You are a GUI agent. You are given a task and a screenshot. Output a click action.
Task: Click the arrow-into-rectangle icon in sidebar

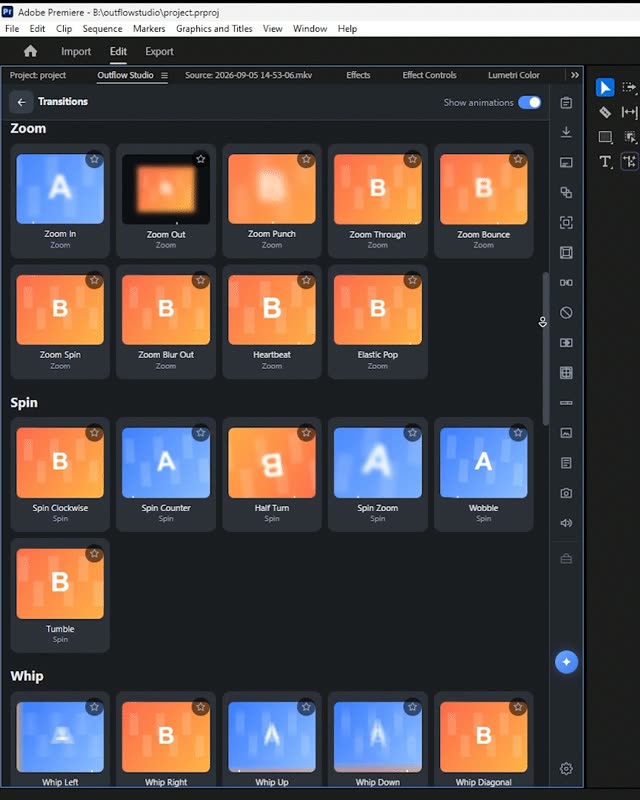pyautogui.click(x=566, y=343)
